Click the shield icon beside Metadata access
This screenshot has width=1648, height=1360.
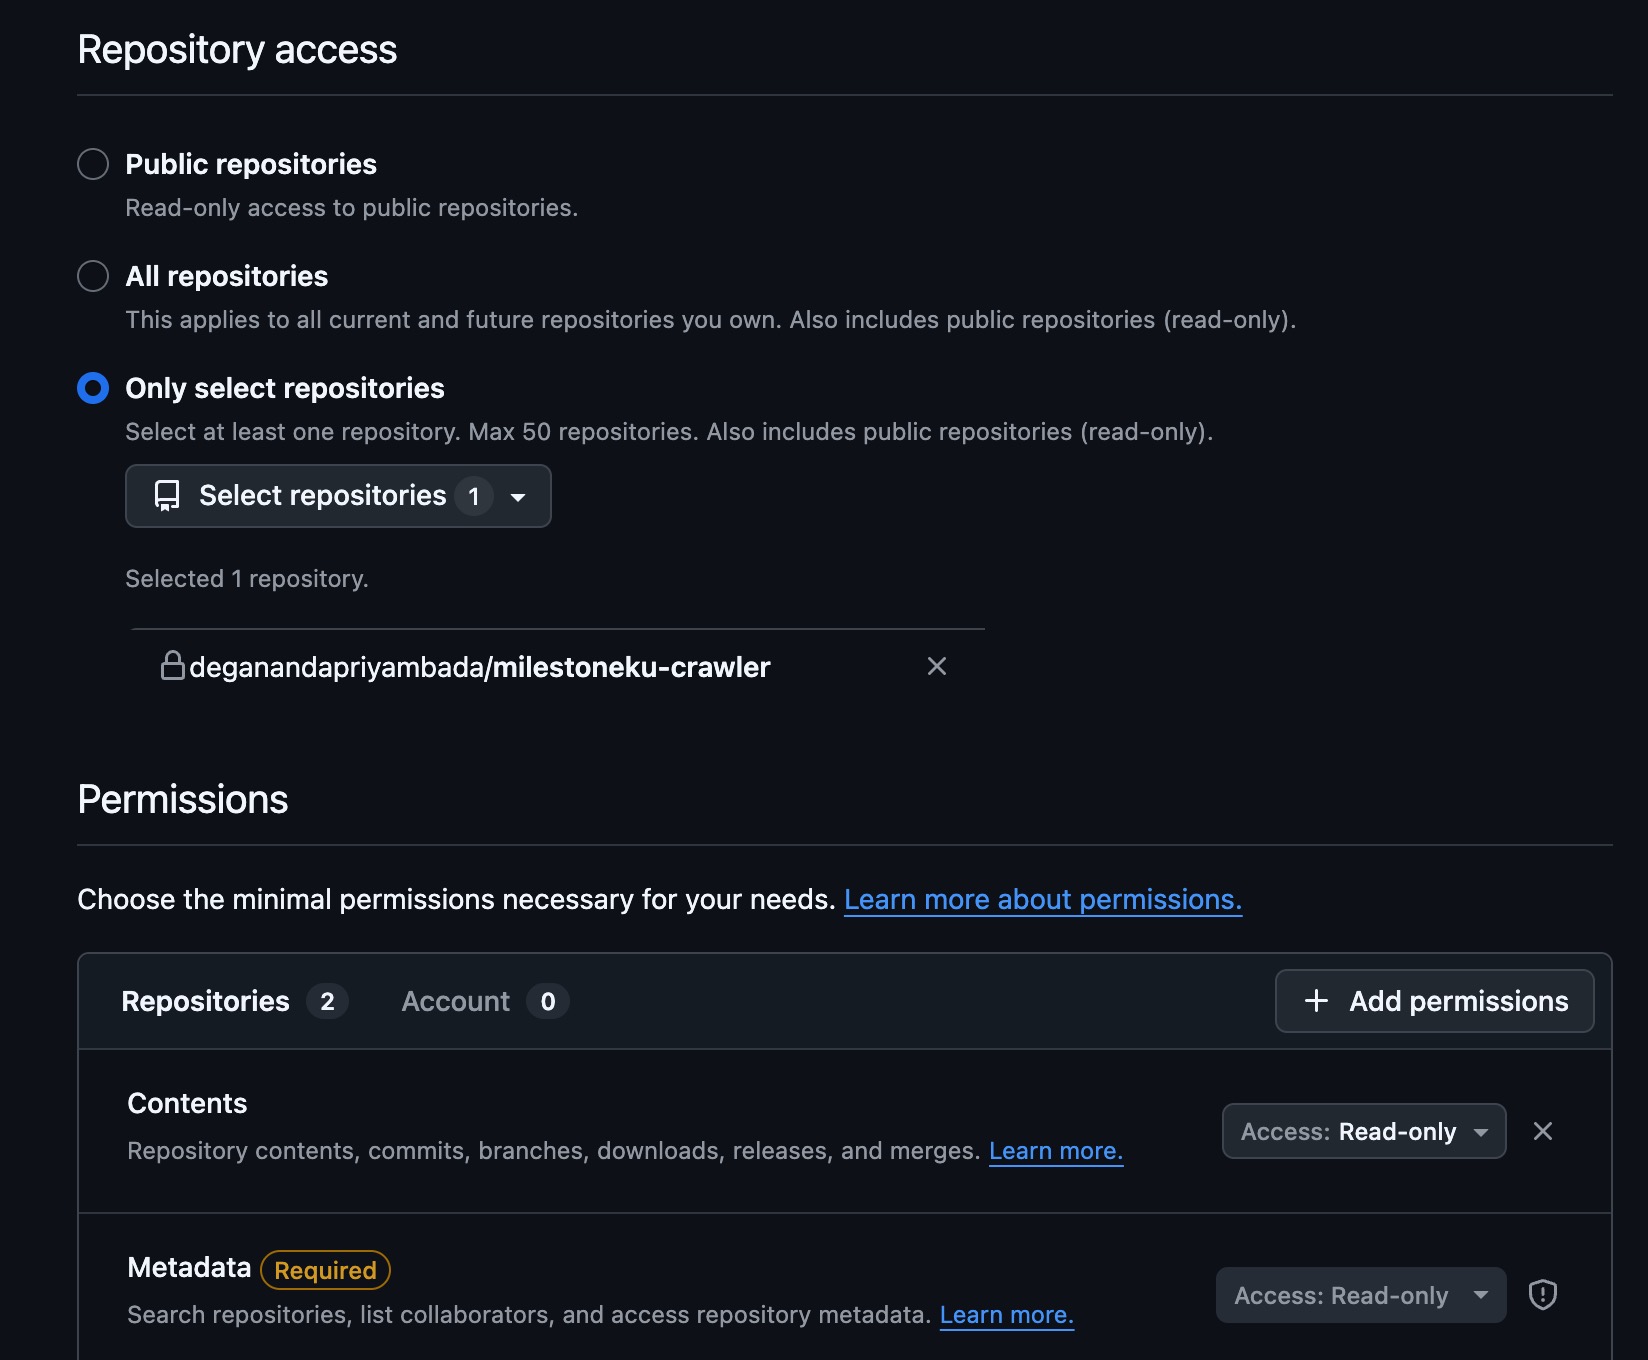pos(1542,1295)
